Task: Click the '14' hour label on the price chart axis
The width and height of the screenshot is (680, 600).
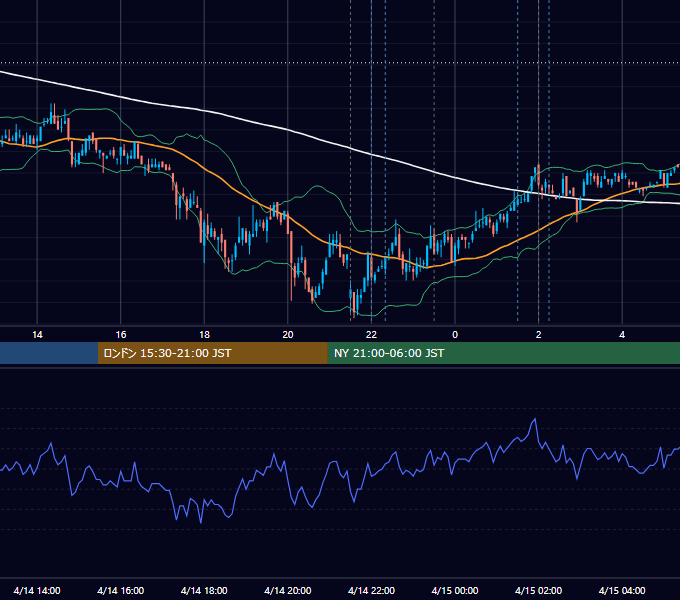Action: pyautogui.click(x=37, y=335)
